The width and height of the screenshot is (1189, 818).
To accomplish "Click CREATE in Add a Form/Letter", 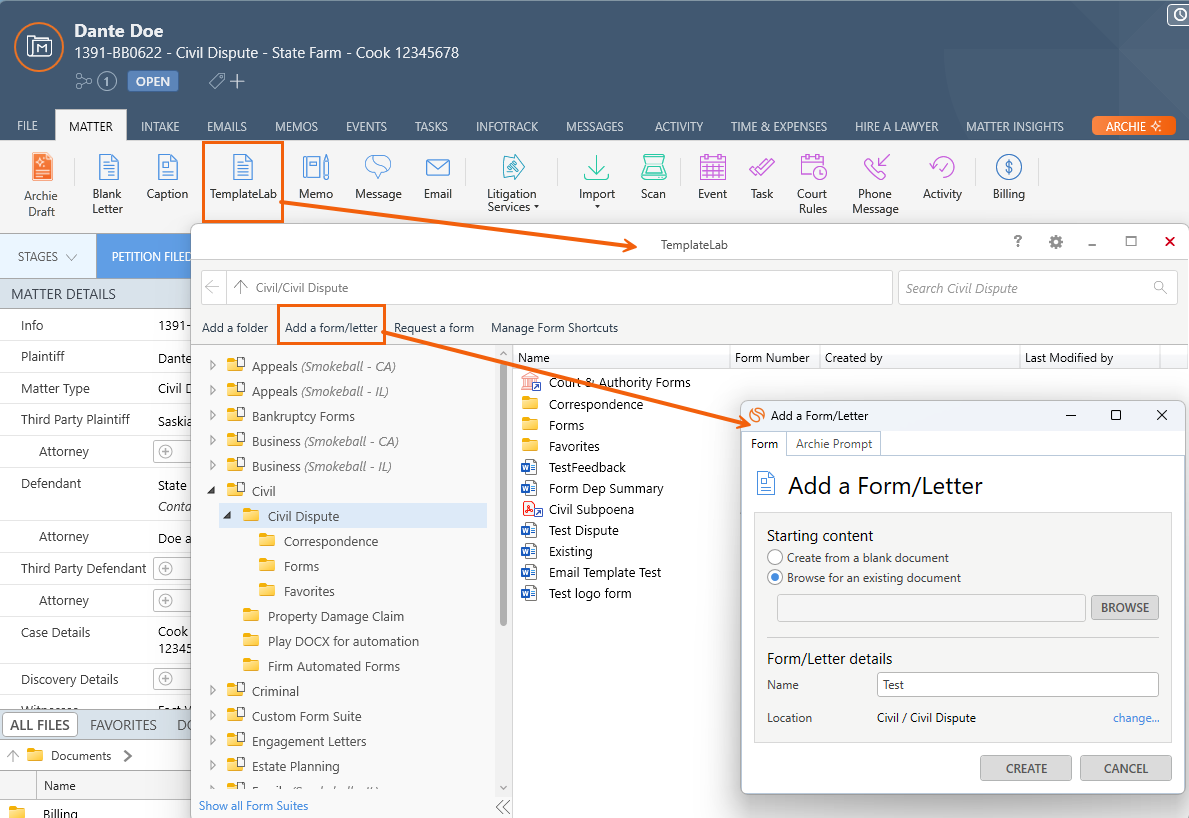I will [x=1026, y=768].
